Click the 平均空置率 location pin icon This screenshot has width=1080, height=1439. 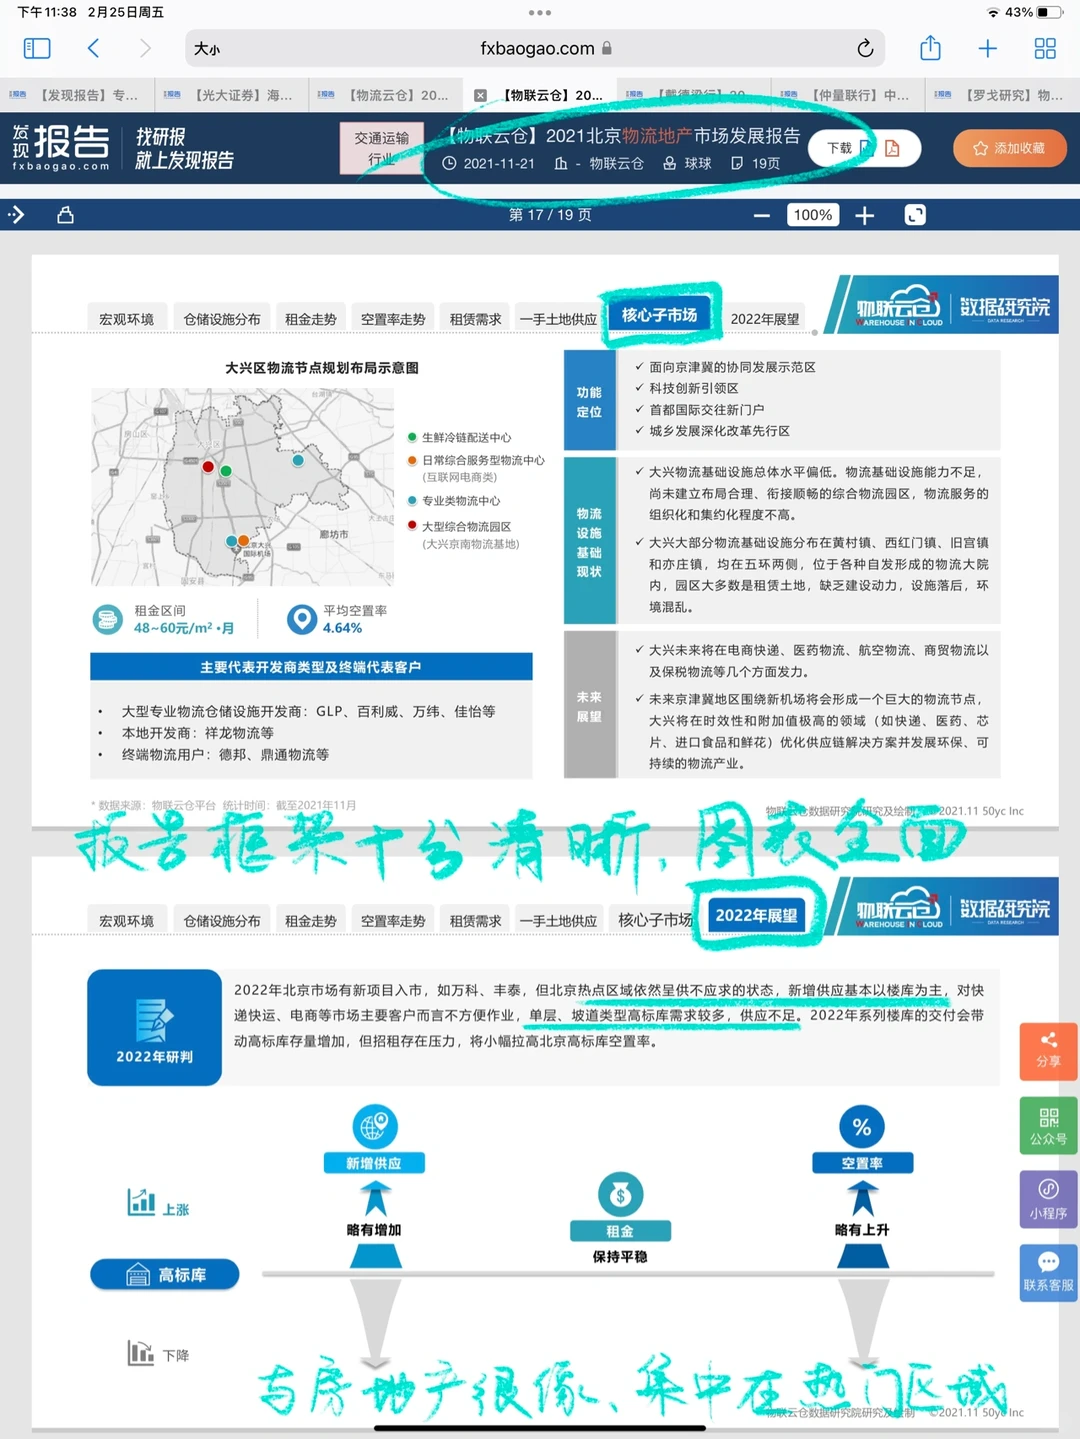click(x=302, y=620)
